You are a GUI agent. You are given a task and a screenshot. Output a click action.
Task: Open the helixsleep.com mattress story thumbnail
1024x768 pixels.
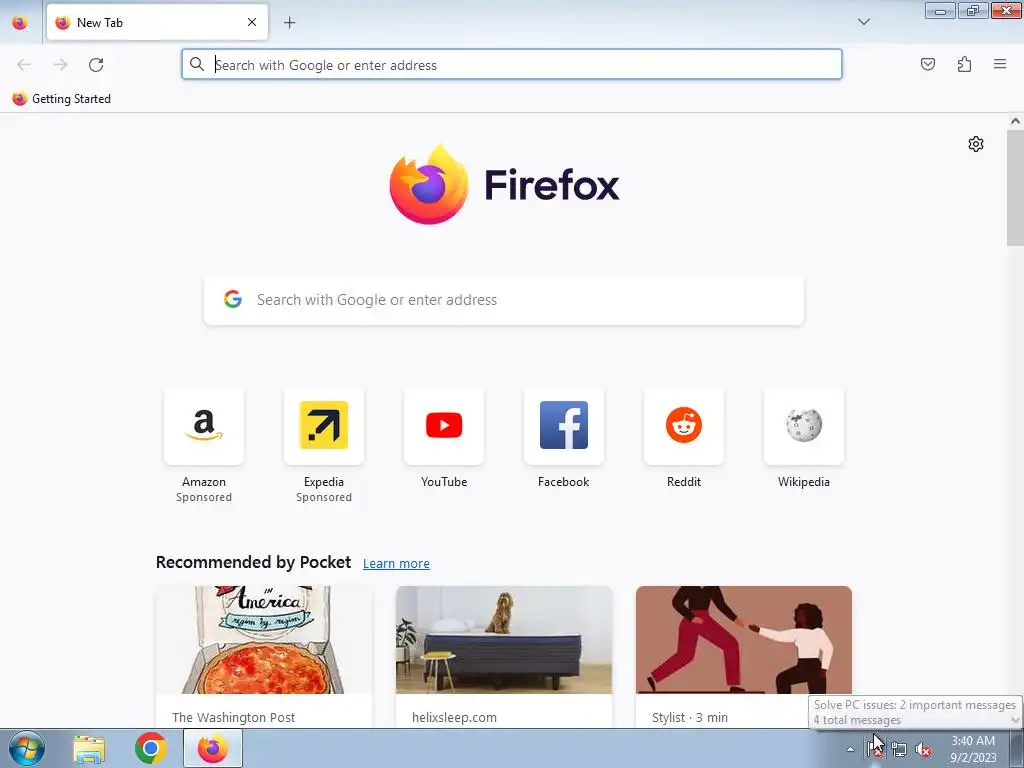coord(504,639)
